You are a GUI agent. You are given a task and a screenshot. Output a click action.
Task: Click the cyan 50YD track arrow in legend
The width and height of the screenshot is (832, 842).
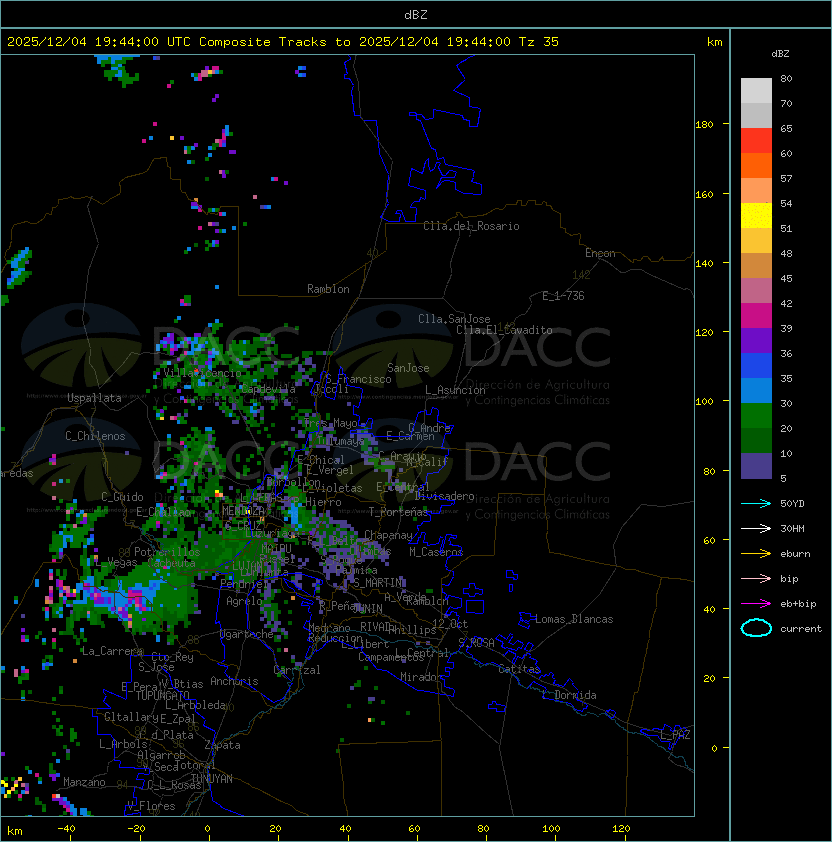(756, 504)
